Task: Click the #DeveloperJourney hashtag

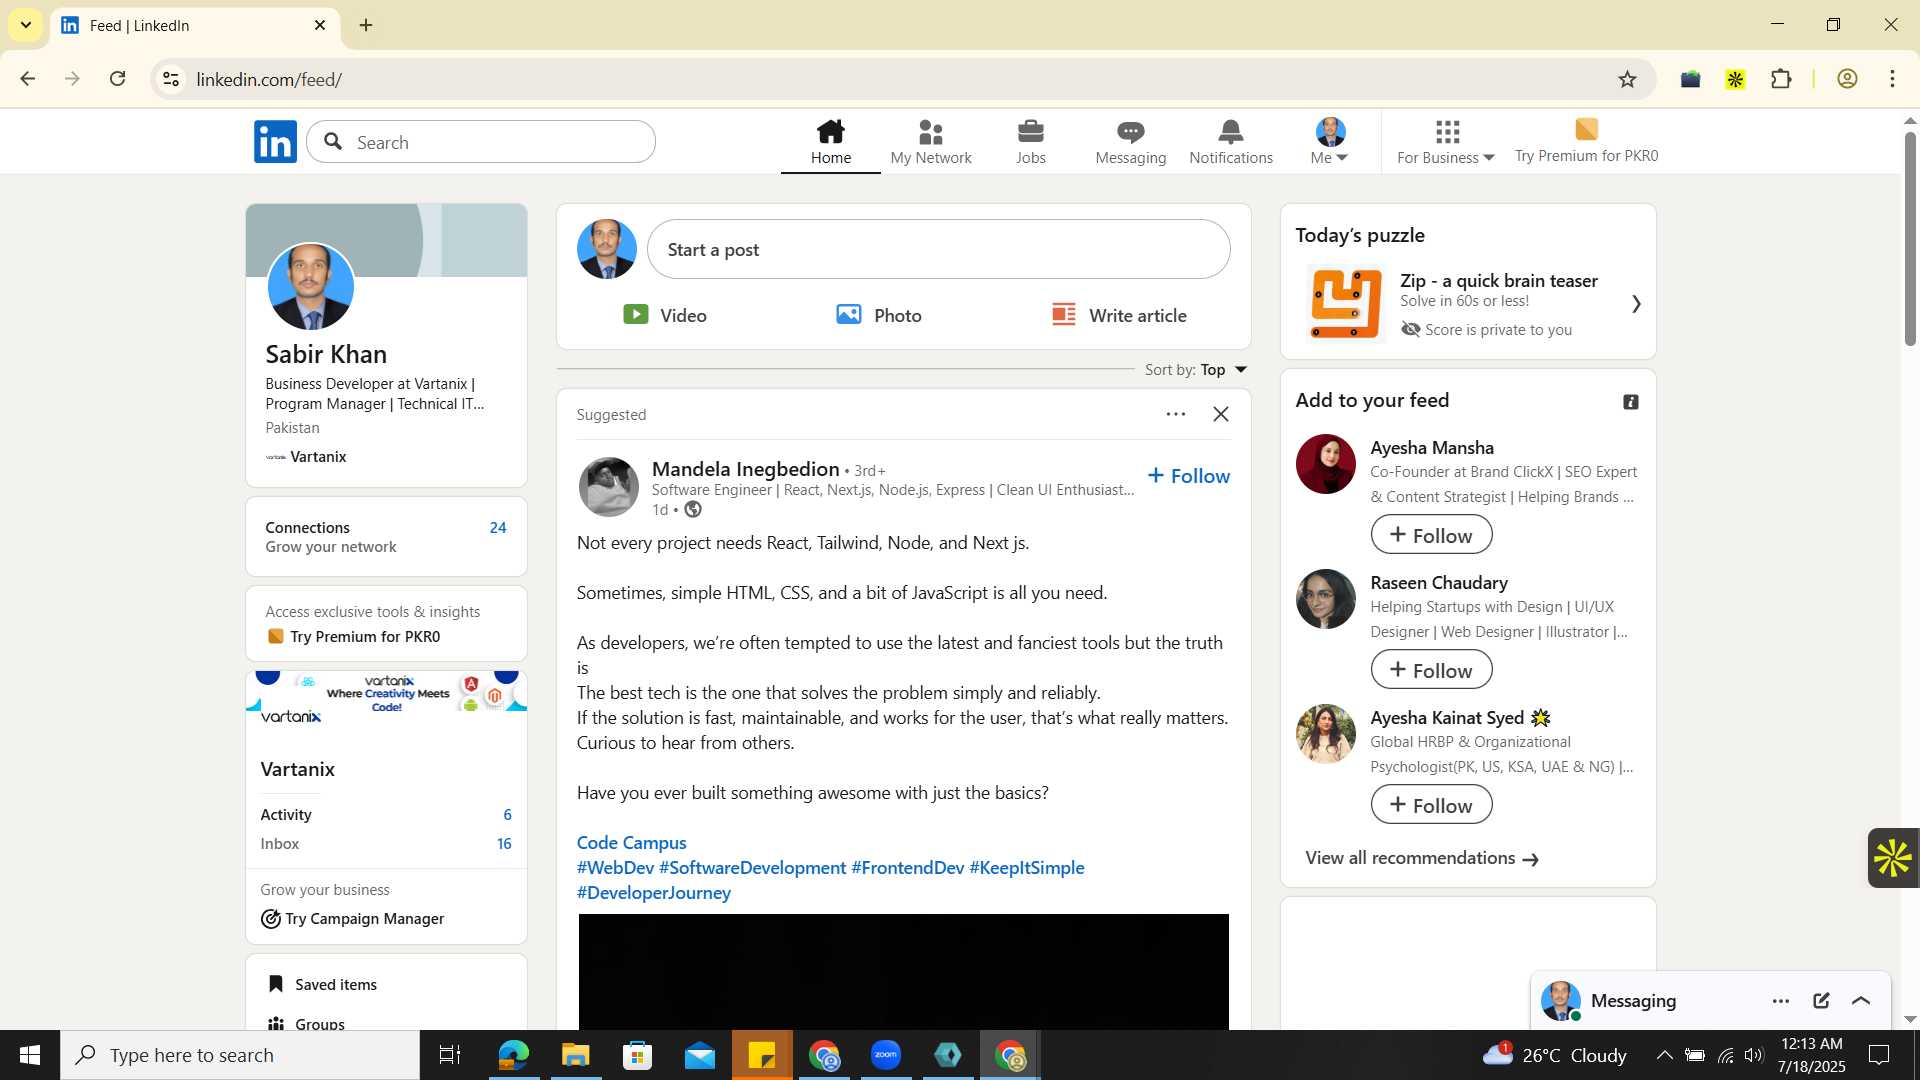Action: point(654,893)
